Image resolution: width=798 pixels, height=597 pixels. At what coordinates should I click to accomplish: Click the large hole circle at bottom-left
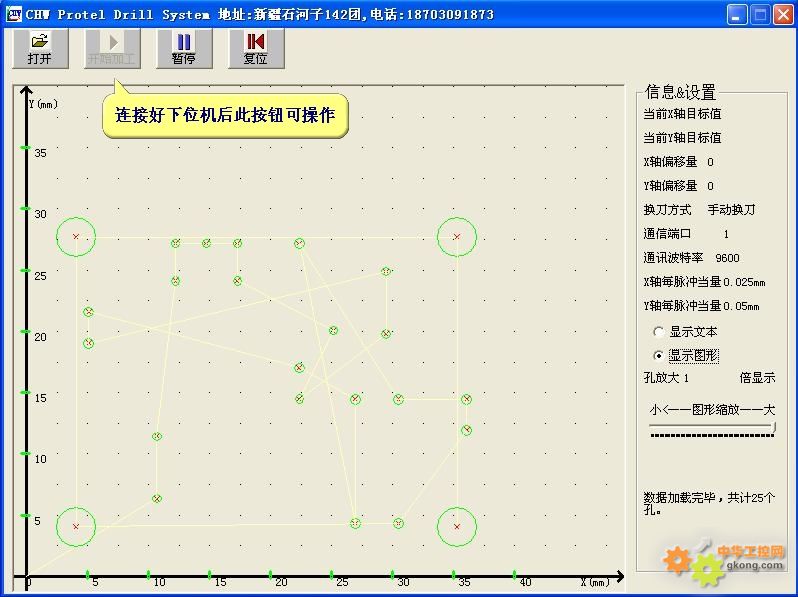[x=76, y=527]
